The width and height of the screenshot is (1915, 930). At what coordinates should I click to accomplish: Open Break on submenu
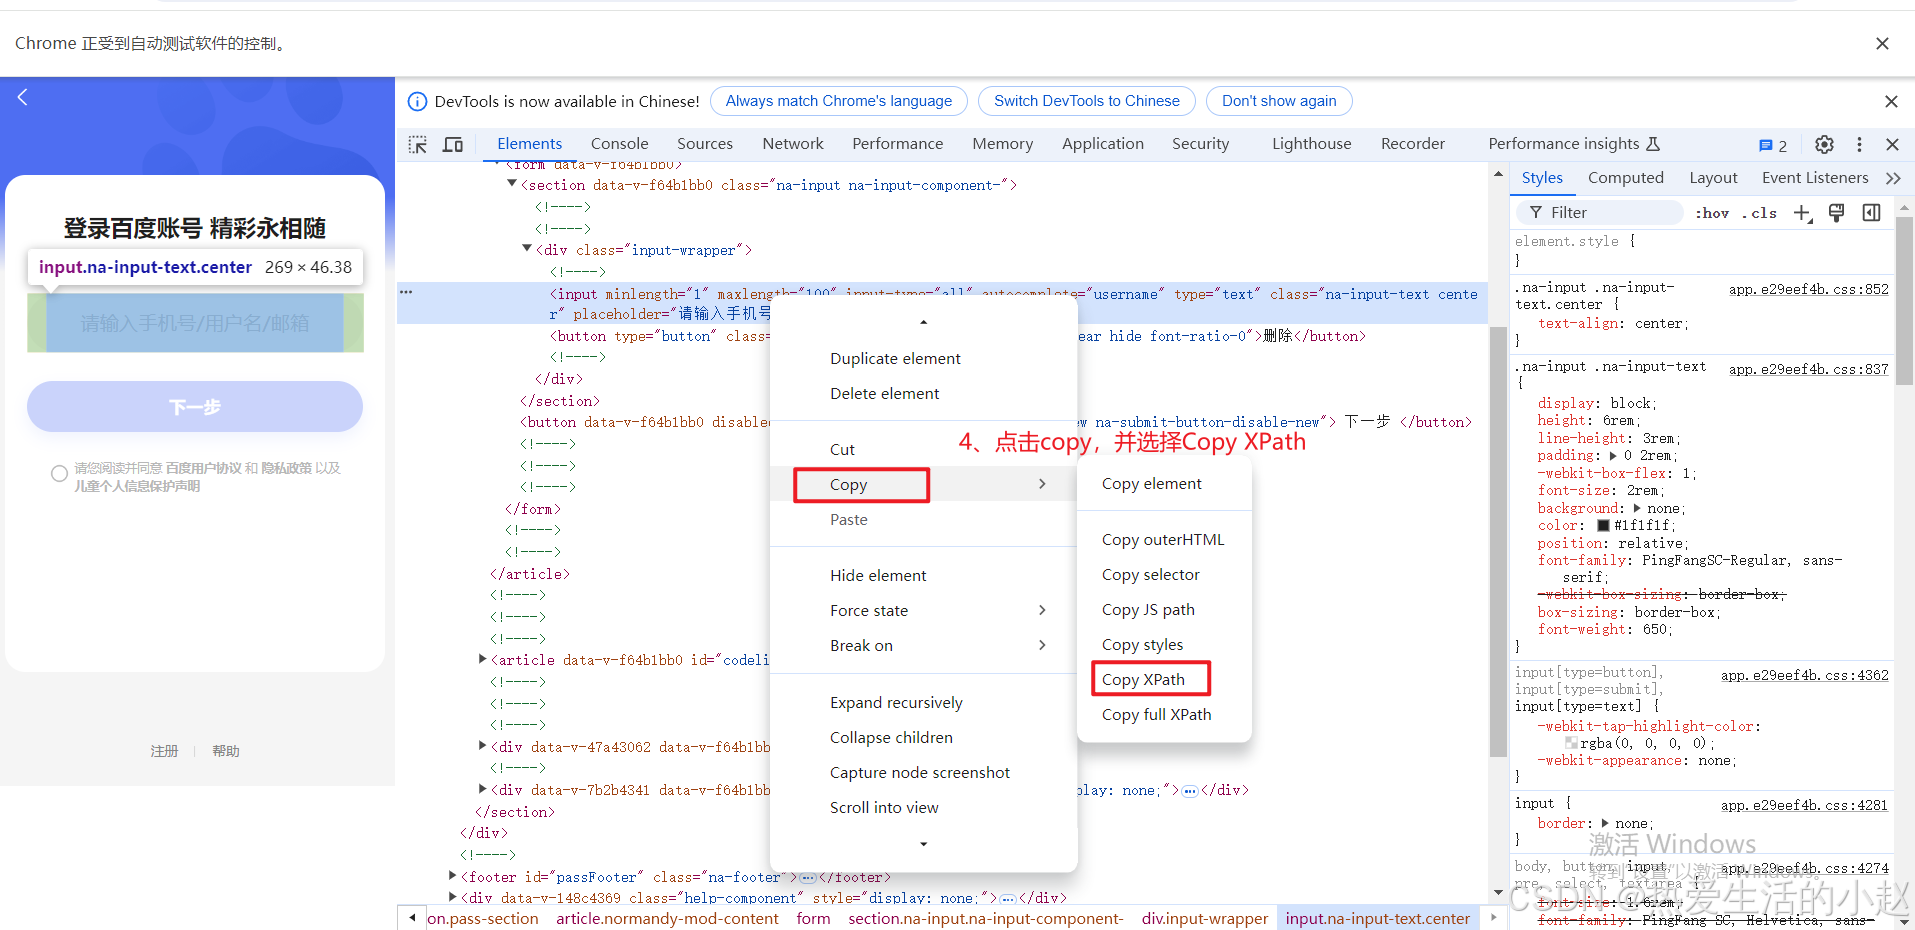[x=924, y=645]
